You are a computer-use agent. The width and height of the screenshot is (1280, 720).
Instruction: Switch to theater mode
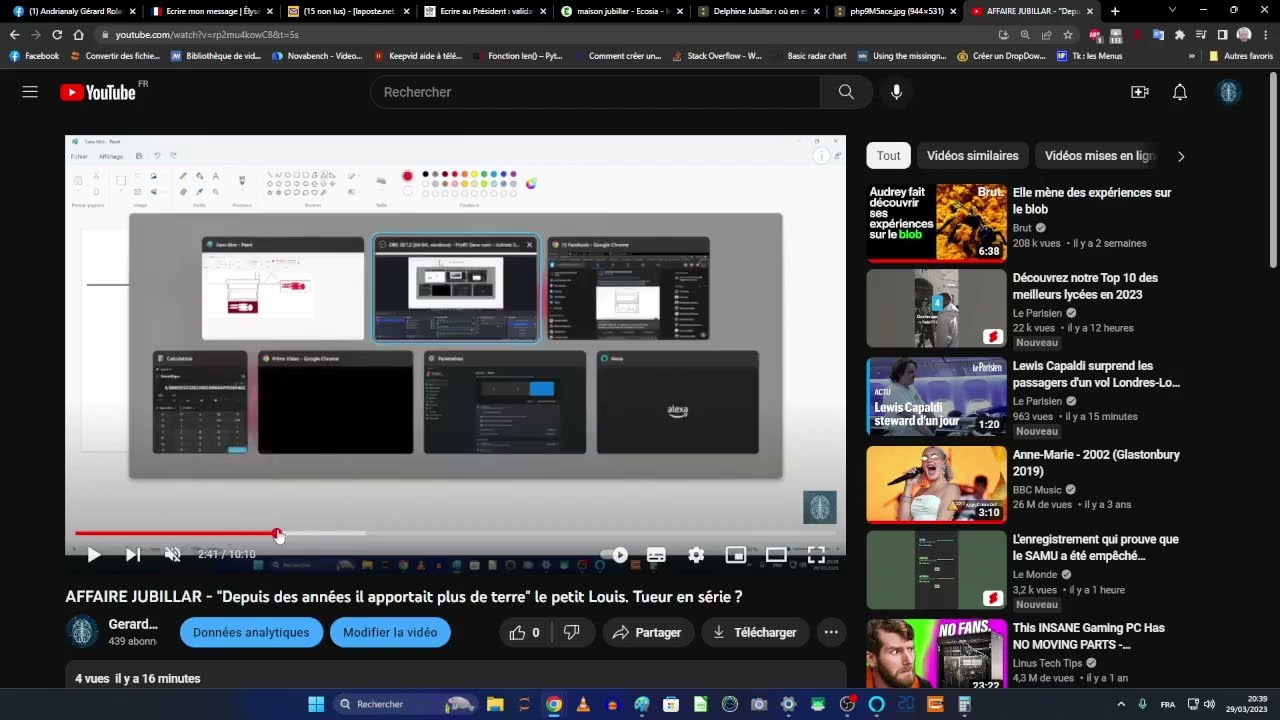(776, 554)
